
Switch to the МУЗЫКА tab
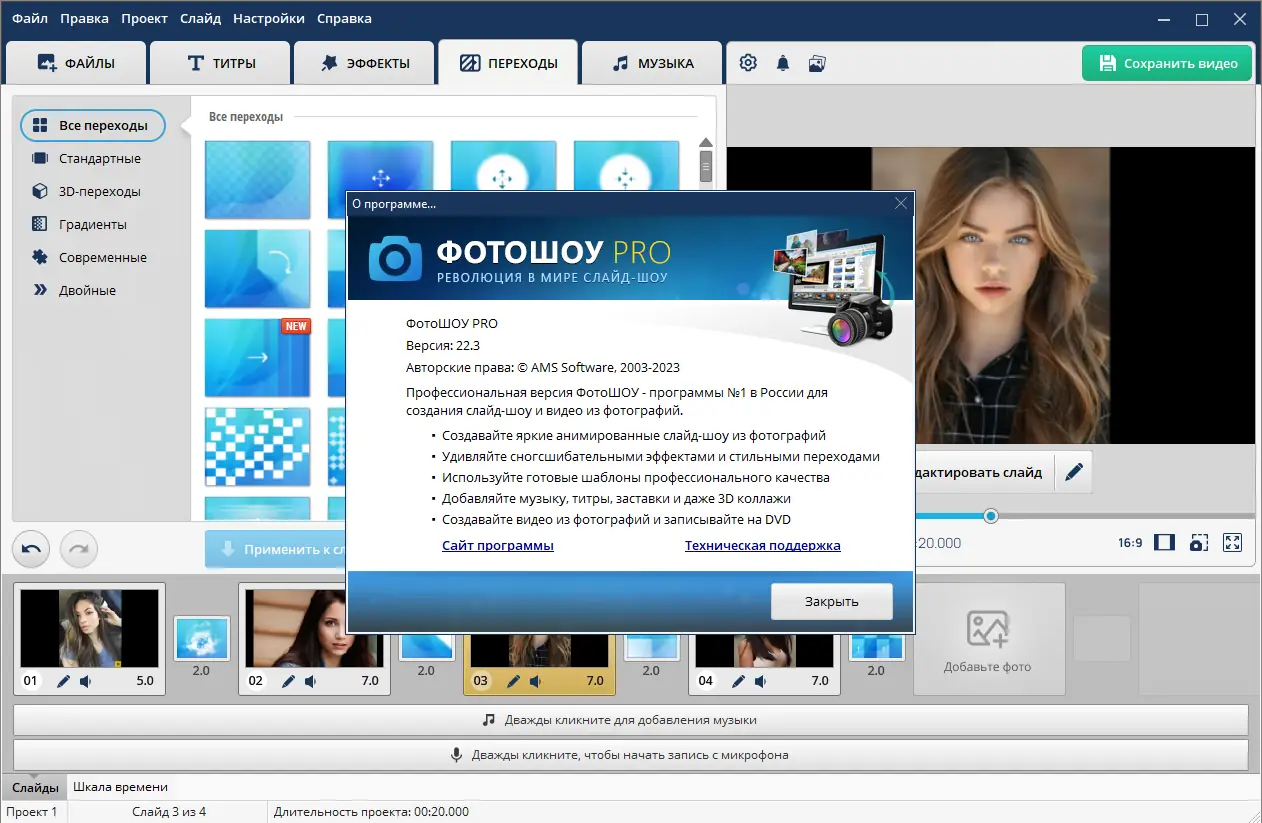click(x=652, y=63)
